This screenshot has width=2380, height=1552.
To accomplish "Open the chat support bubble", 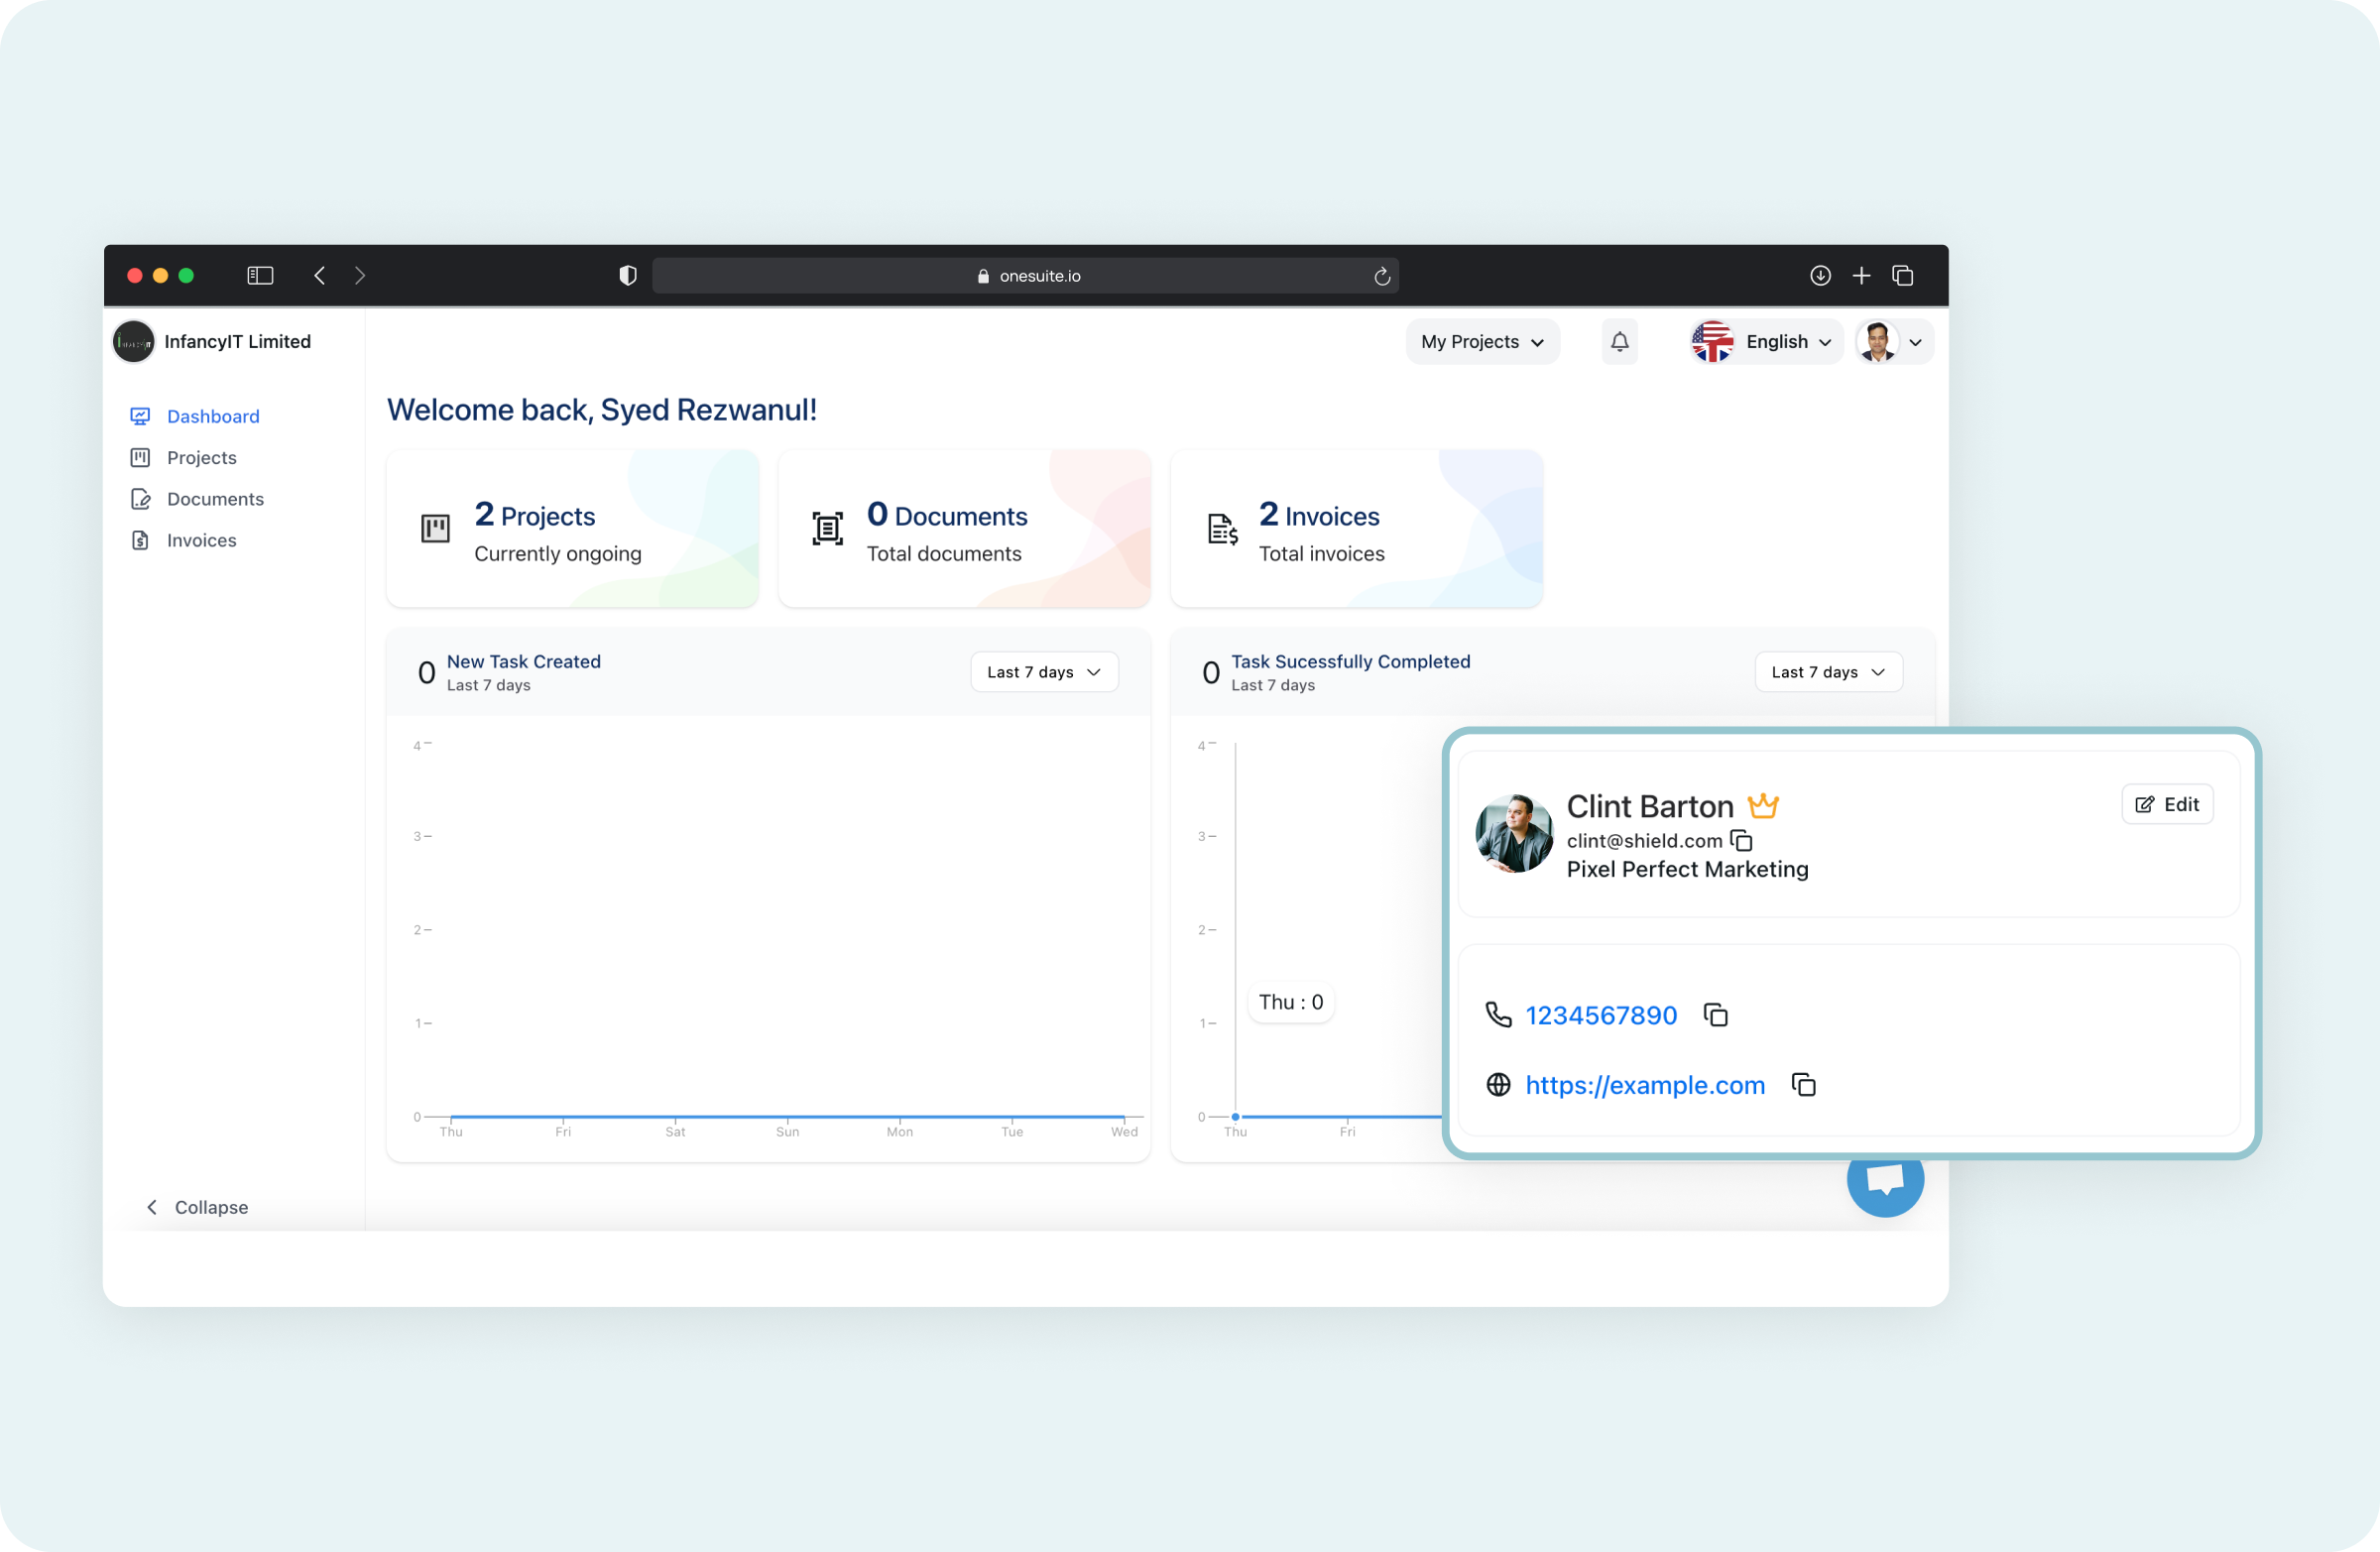I will click(x=1884, y=1182).
